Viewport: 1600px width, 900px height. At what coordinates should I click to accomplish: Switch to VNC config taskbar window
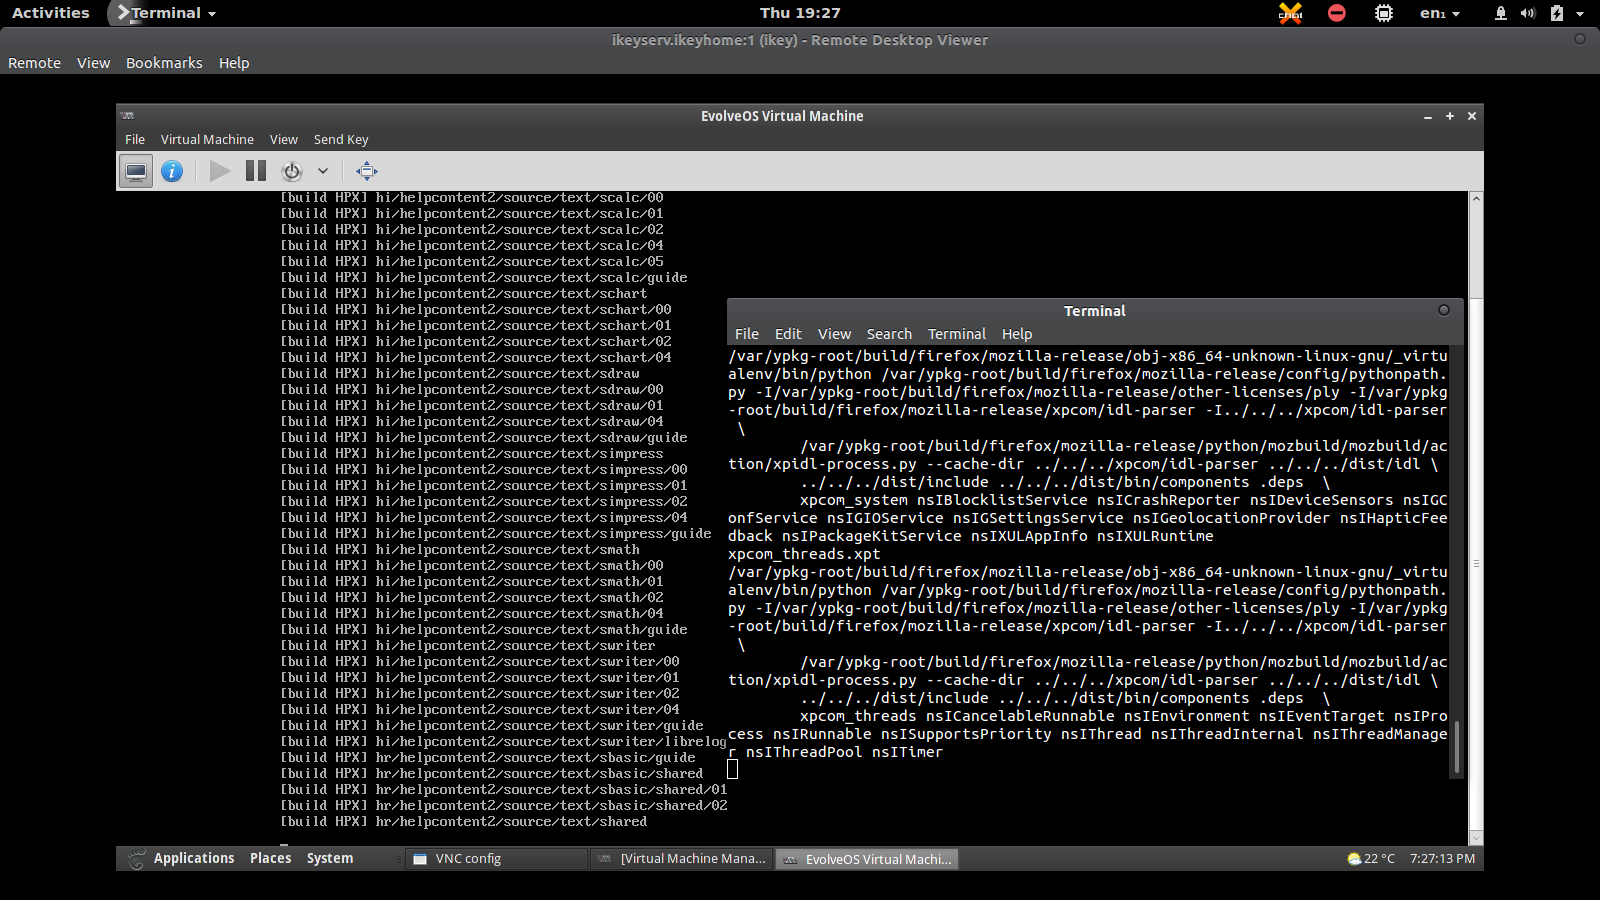point(496,859)
